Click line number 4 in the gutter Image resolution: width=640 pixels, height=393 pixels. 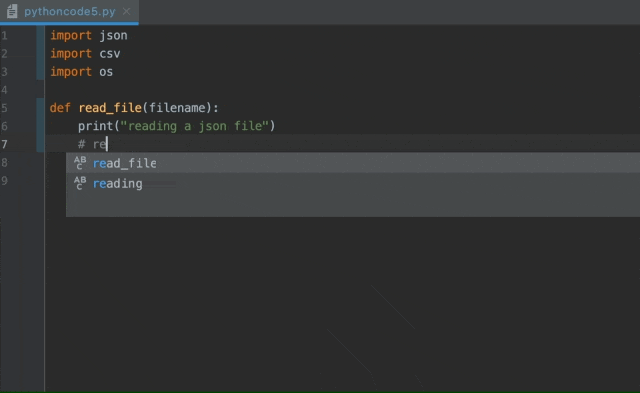pyautogui.click(x=4, y=90)
